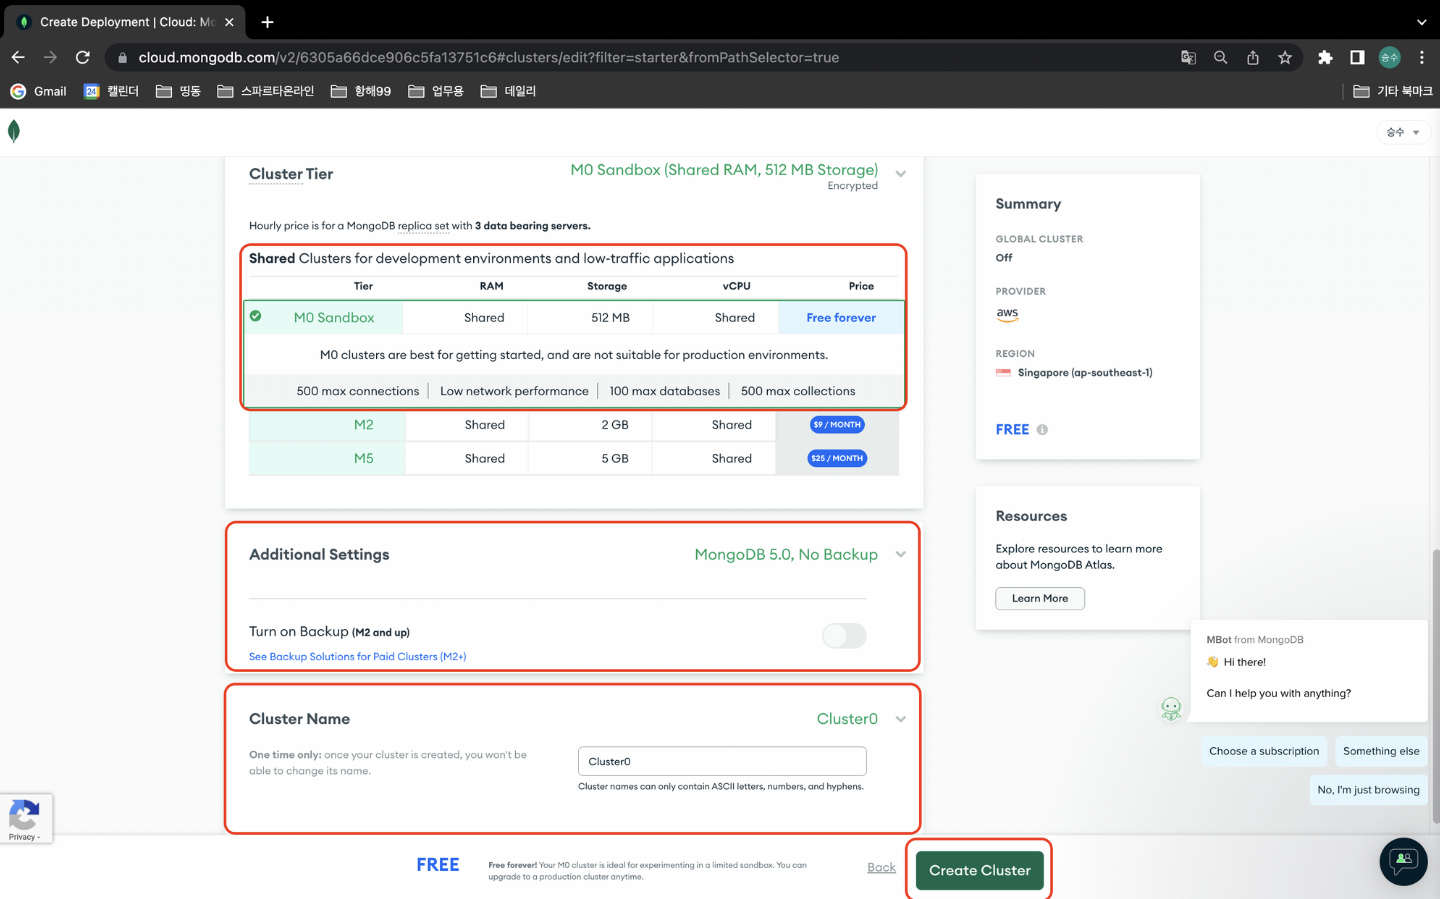Open the Chrome three-dot menu
1440x899 pixels.
coord(1421,57)
